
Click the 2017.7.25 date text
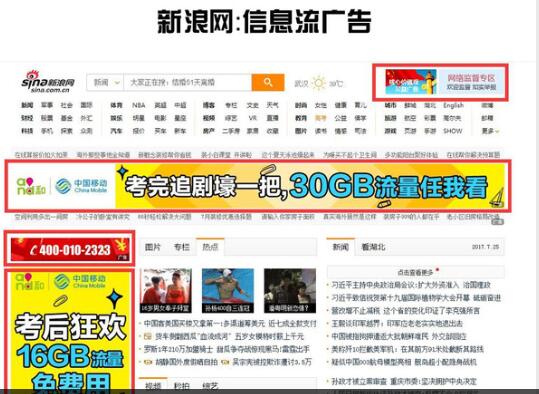click(x=485, y=247)
